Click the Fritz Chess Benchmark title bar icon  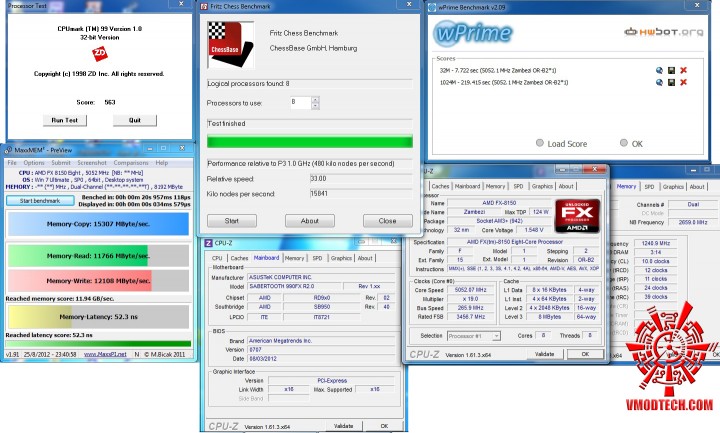(x=205, y=6)
